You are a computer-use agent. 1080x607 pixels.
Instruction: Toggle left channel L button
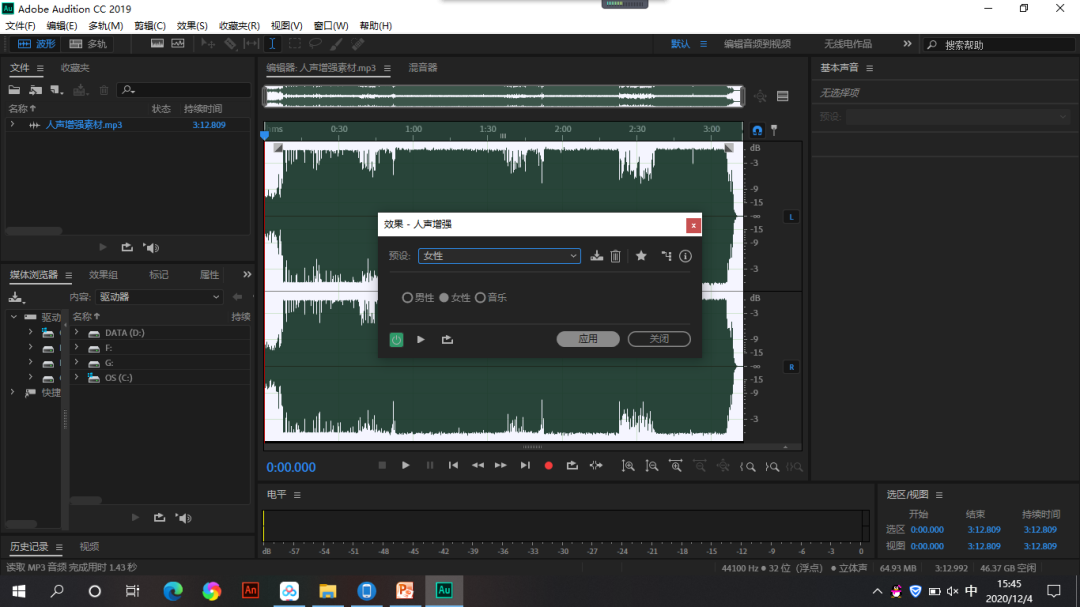click(x=791, y=217)
